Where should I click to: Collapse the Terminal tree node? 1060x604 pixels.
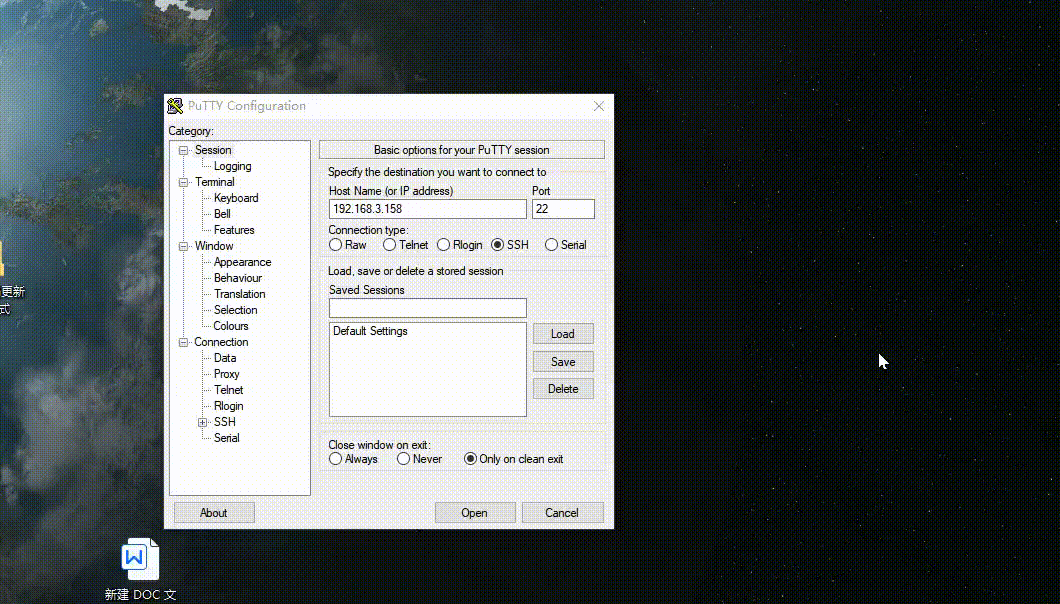pyautogui.click(x=183, y=182)
